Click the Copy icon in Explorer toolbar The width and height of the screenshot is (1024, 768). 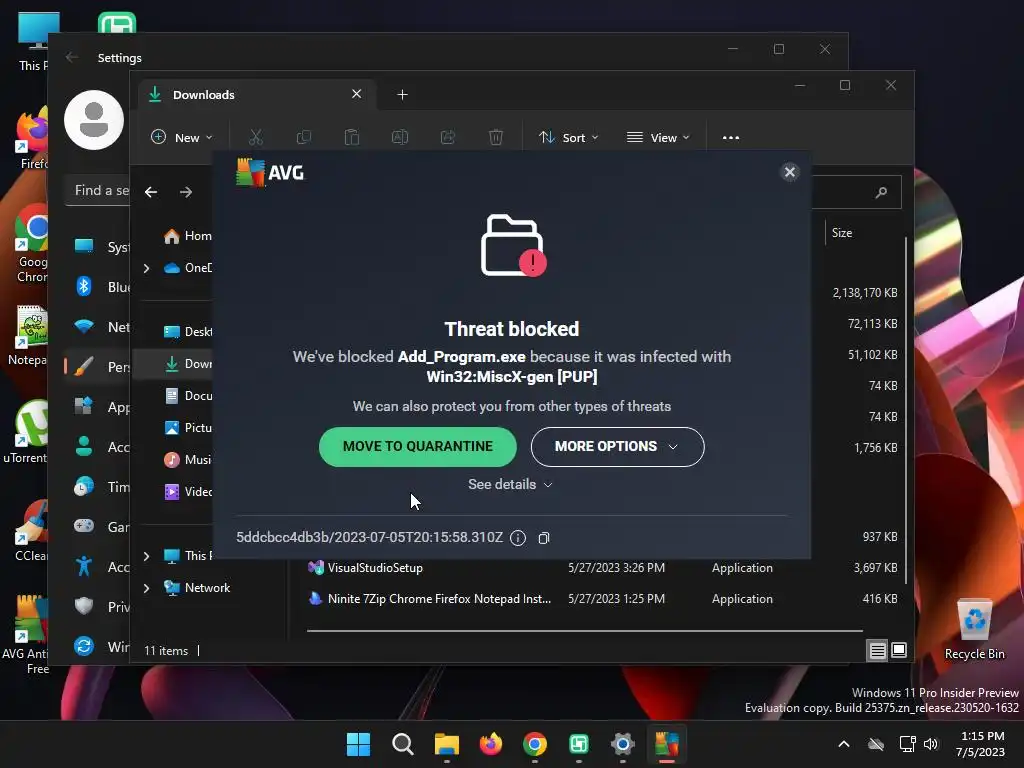(x=304, y=138)
